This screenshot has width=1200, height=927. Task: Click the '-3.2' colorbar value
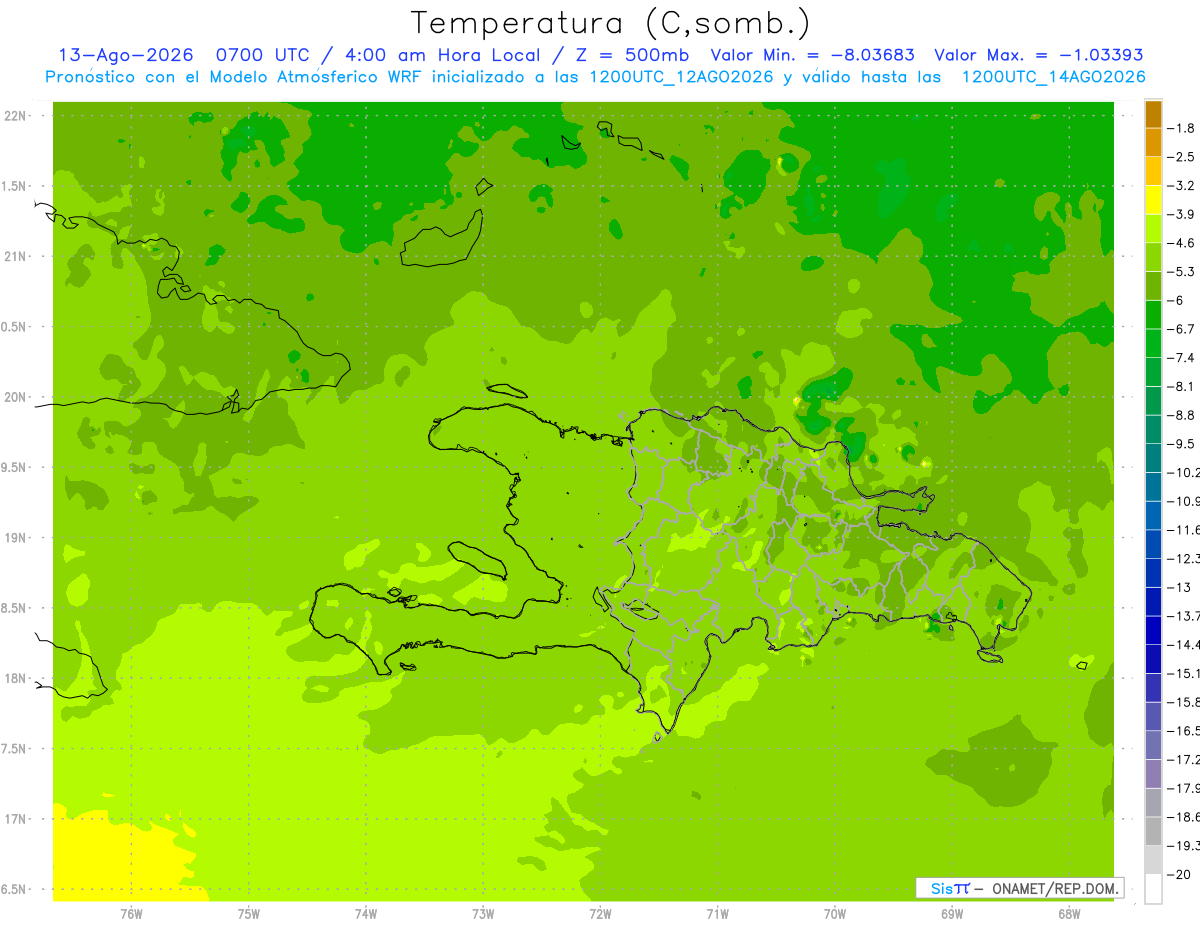1182,186
